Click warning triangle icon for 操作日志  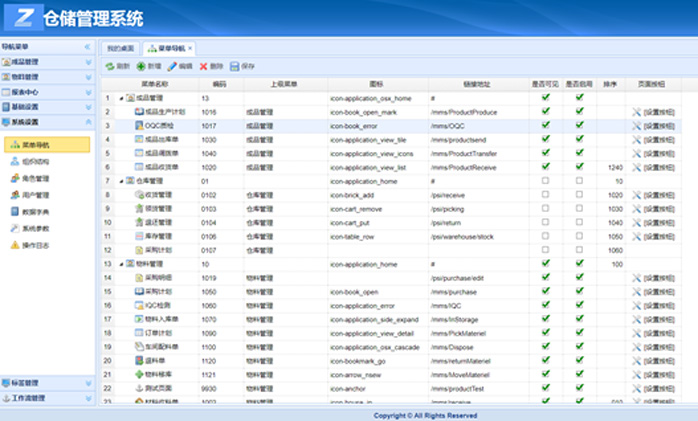coord(15,245)
